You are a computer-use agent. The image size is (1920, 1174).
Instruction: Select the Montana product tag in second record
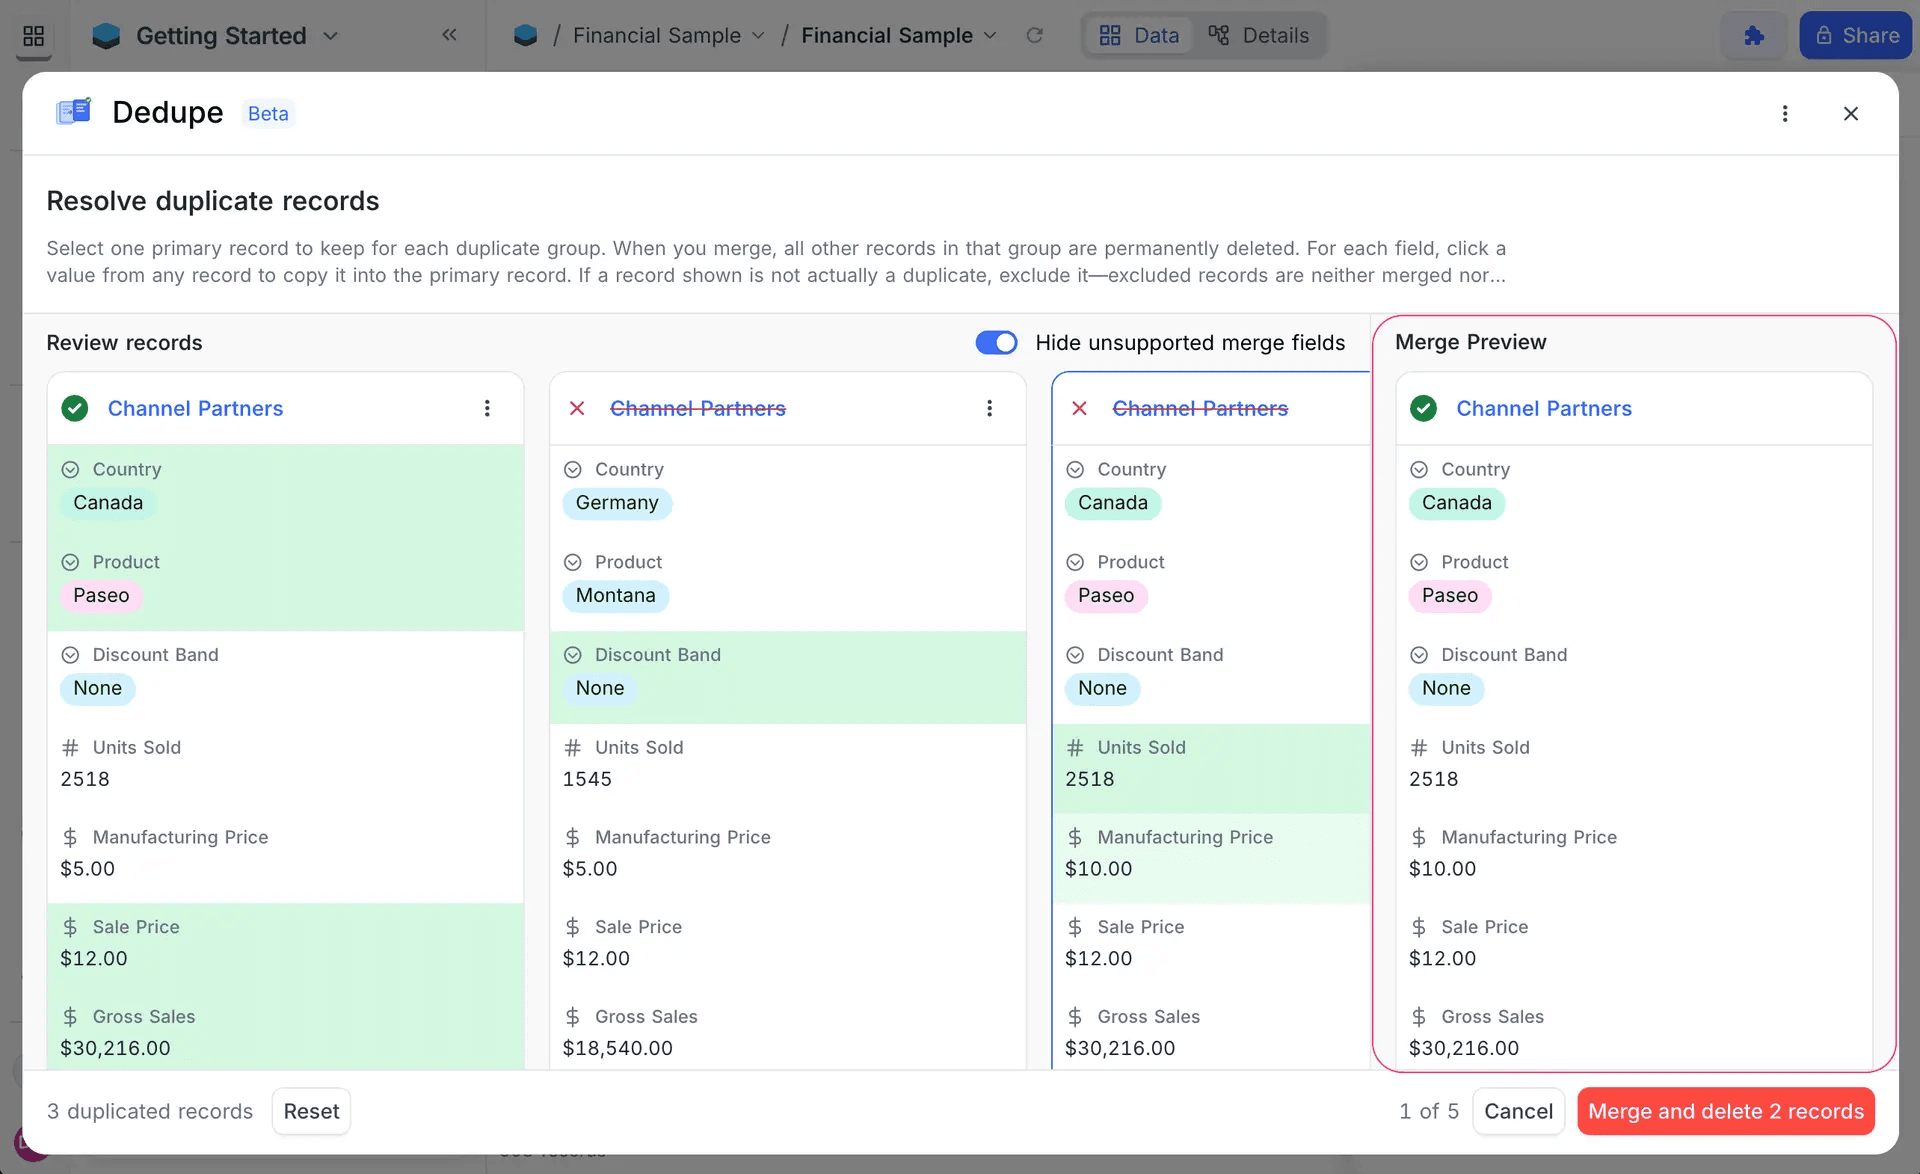[x=615, y=596]
